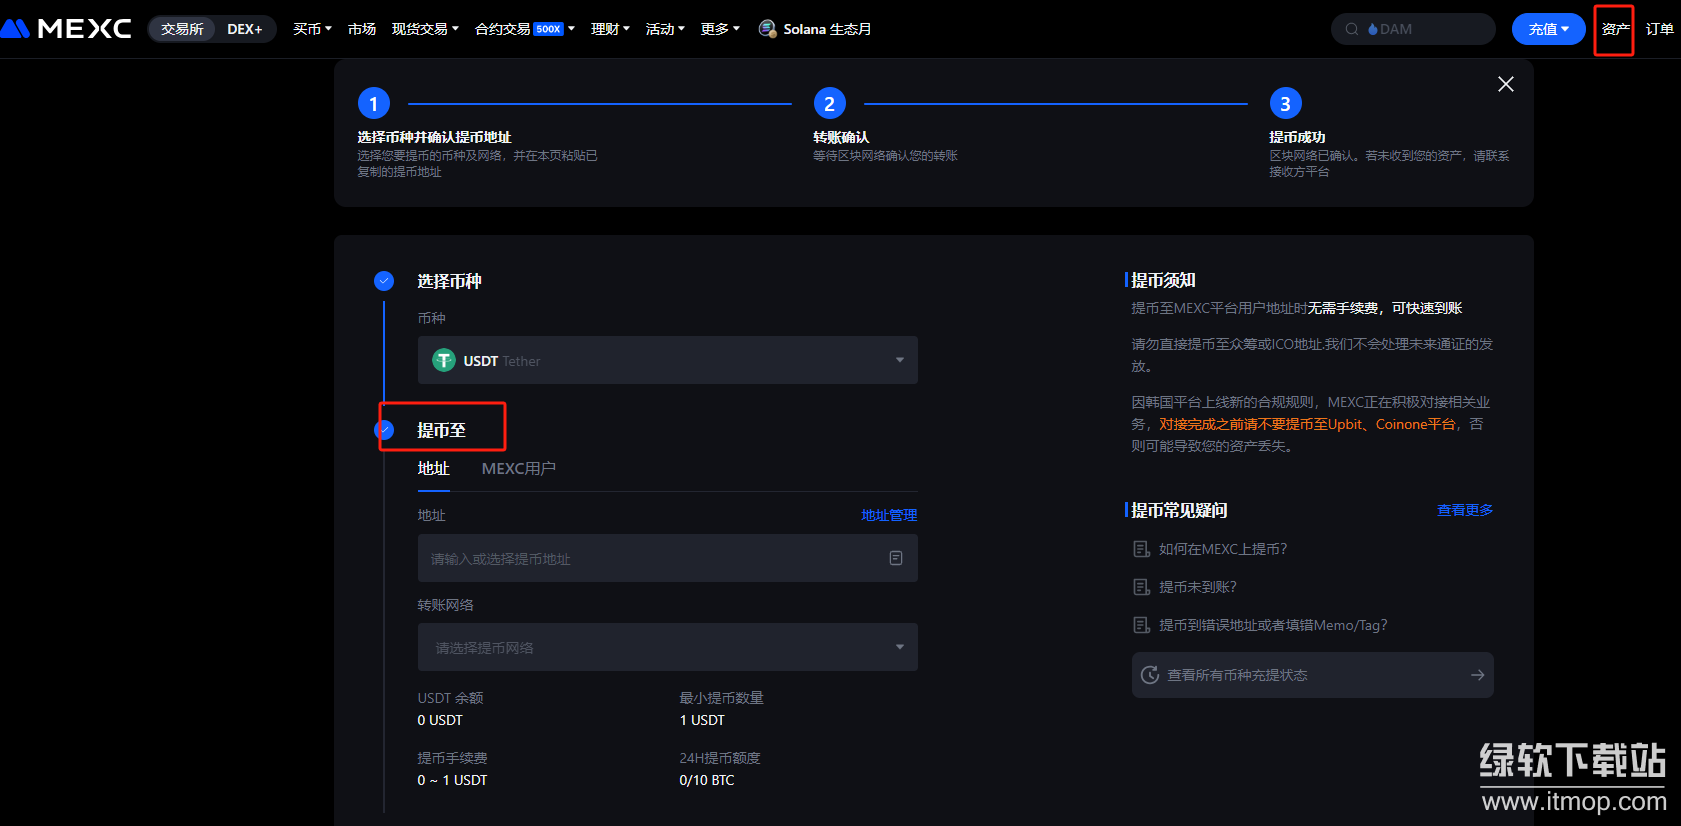Screen dimensions: 1681x826
Task: Expand the 充值 deposit dropdown button
Action: tap(1548, 29)
